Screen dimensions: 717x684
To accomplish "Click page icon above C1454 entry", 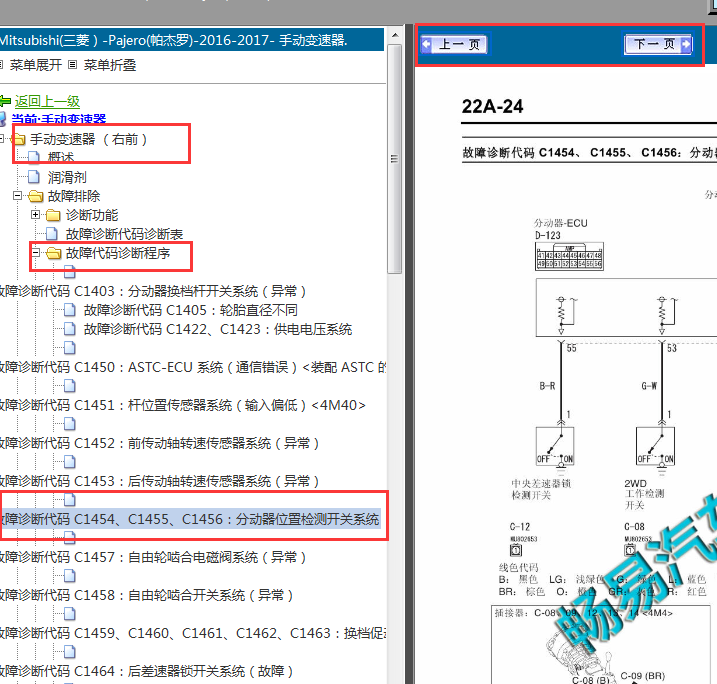I will 70,500.
